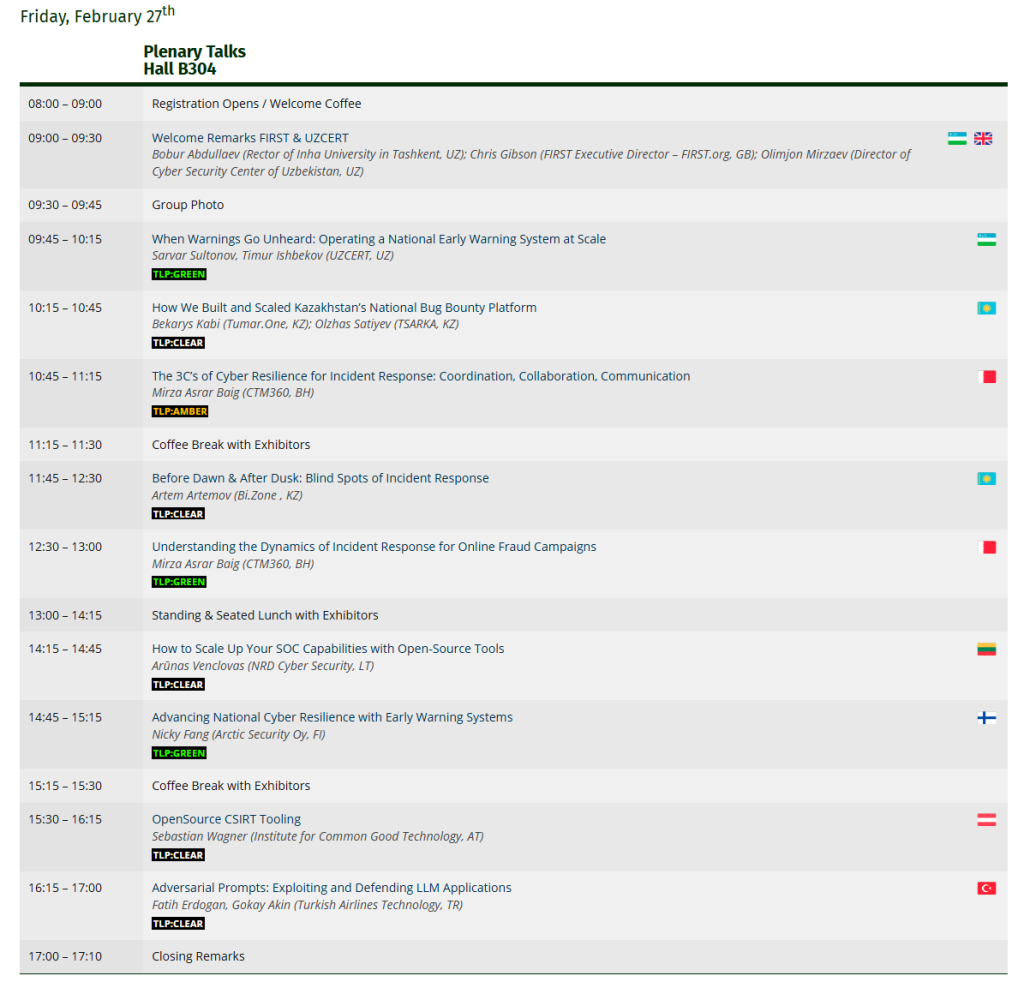1024x982 pixels.
Task: Open Kazakhstan's National Bug Bounty Platform talk
Action: 344,308
